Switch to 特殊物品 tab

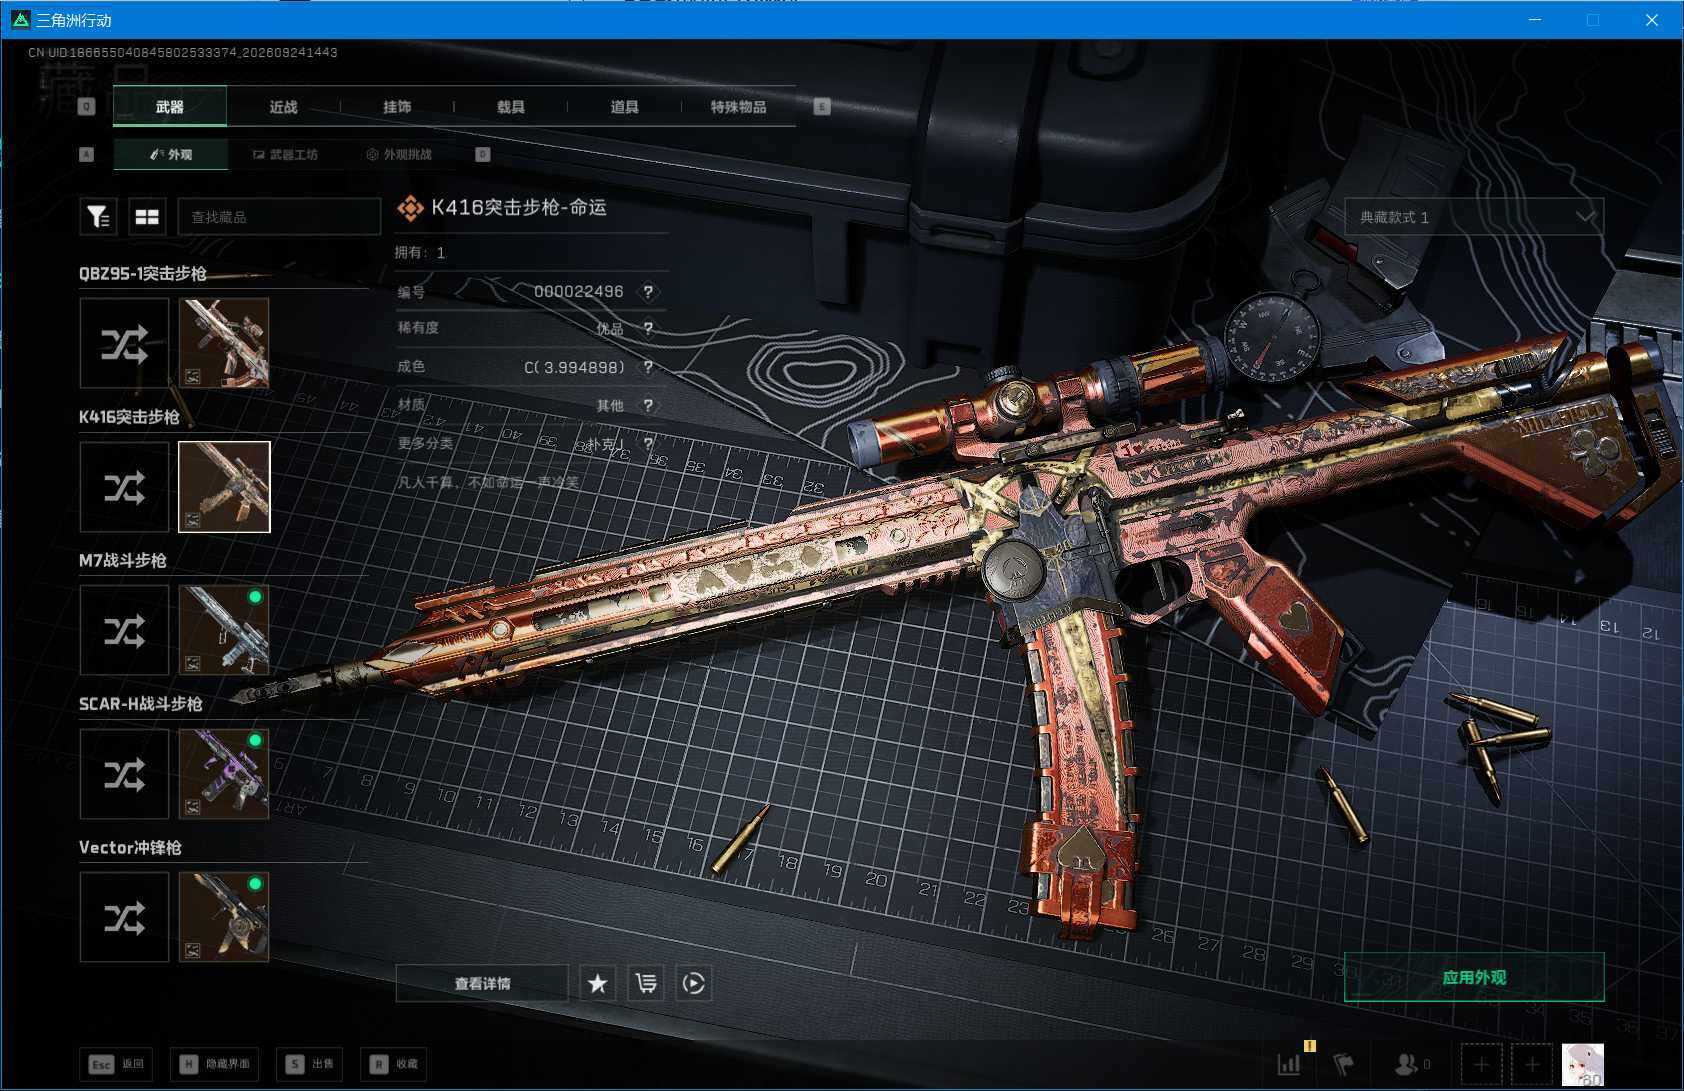739,106
